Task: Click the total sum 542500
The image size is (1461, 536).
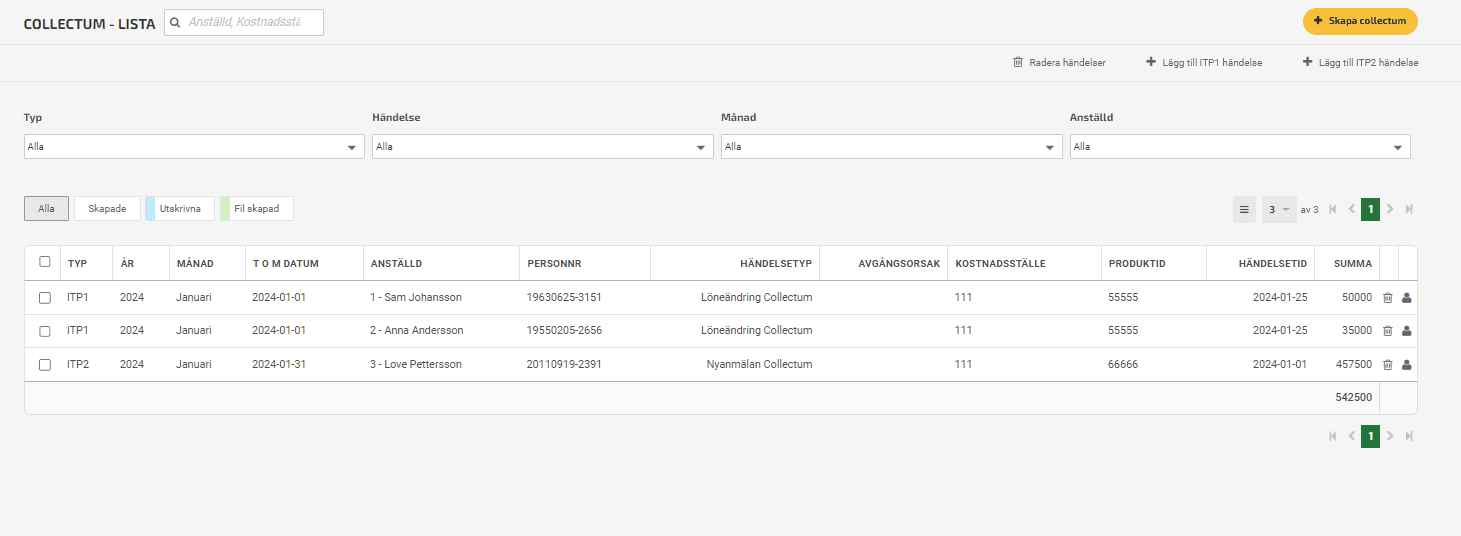Action: [1354, 398]
